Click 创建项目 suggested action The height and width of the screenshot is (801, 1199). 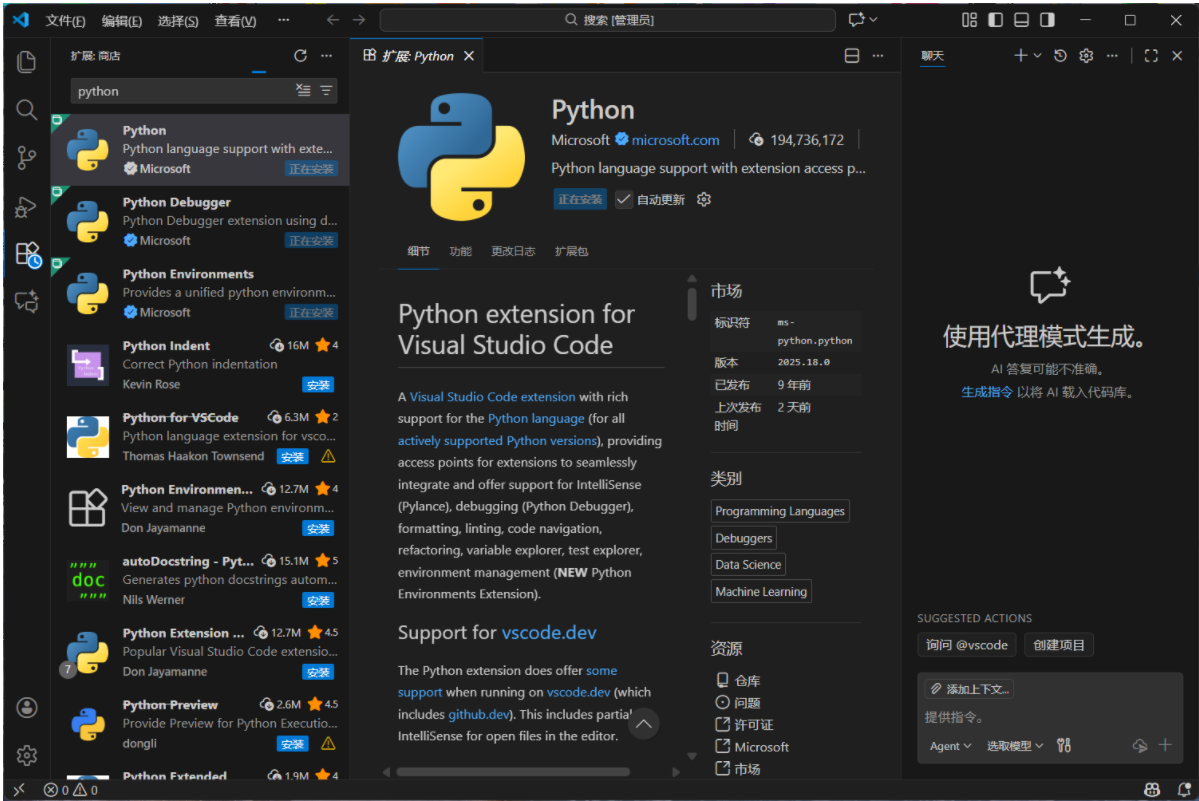1058,645
